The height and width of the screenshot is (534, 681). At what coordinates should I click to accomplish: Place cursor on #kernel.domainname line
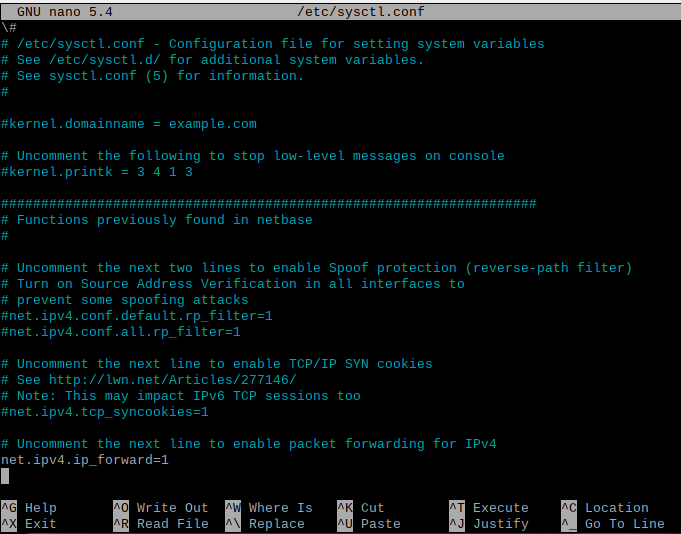[128, 124]
